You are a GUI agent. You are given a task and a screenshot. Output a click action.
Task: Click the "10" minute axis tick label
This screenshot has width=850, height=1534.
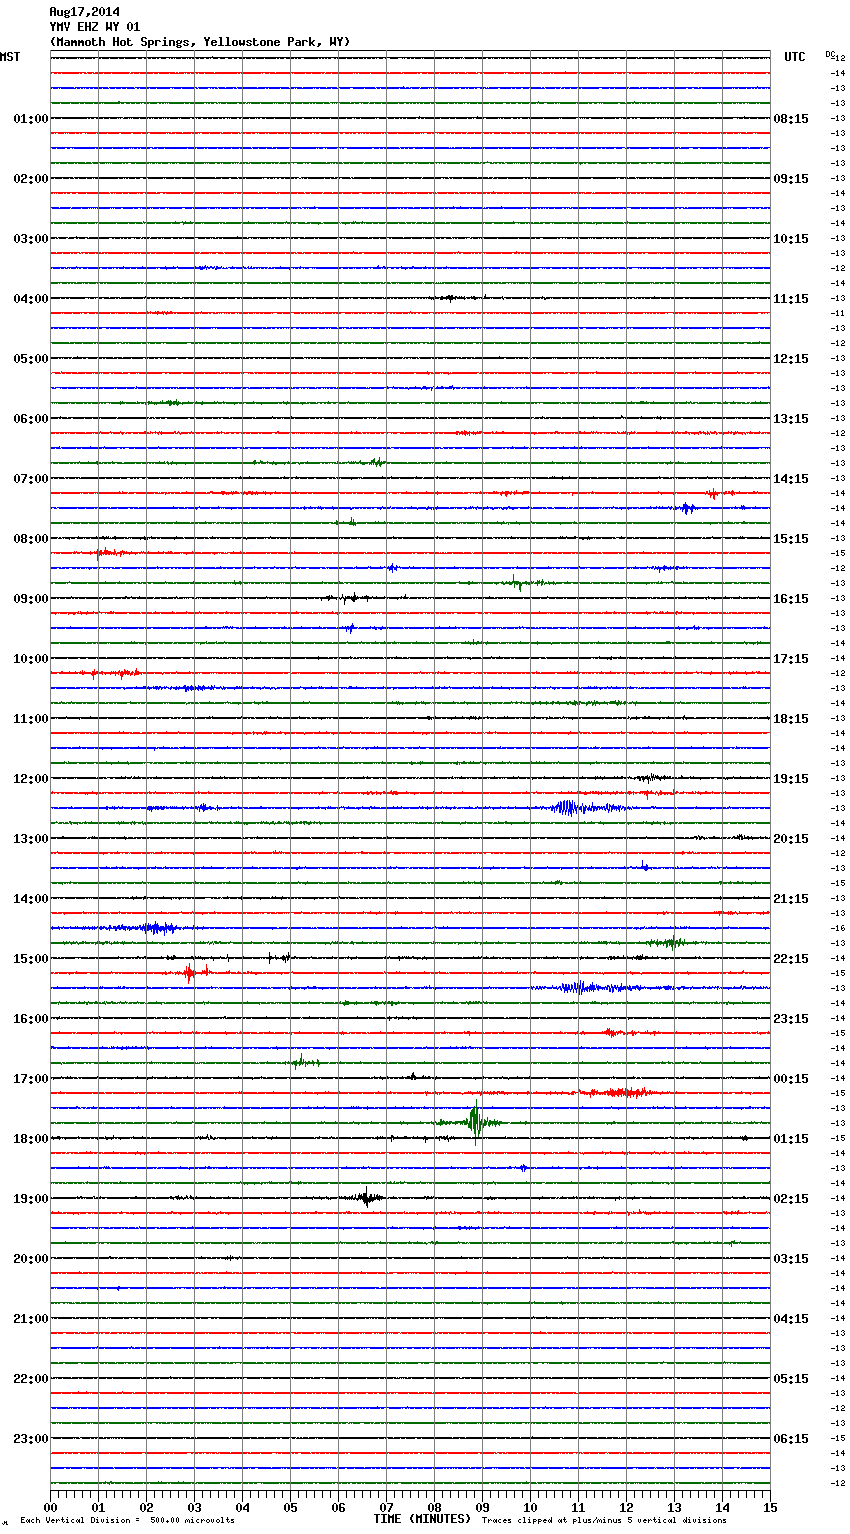[x=531, y=1507]
